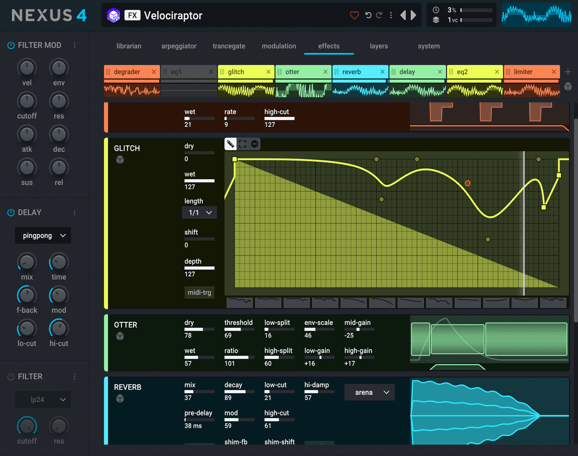
Task: Click the randomize cube under REVERB
Action: [x=120, y=398]
